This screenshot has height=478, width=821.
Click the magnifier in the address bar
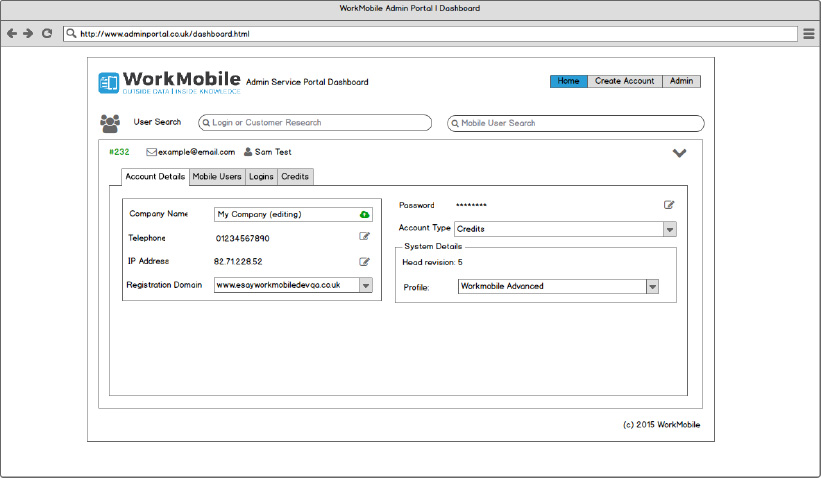[71, 34]
